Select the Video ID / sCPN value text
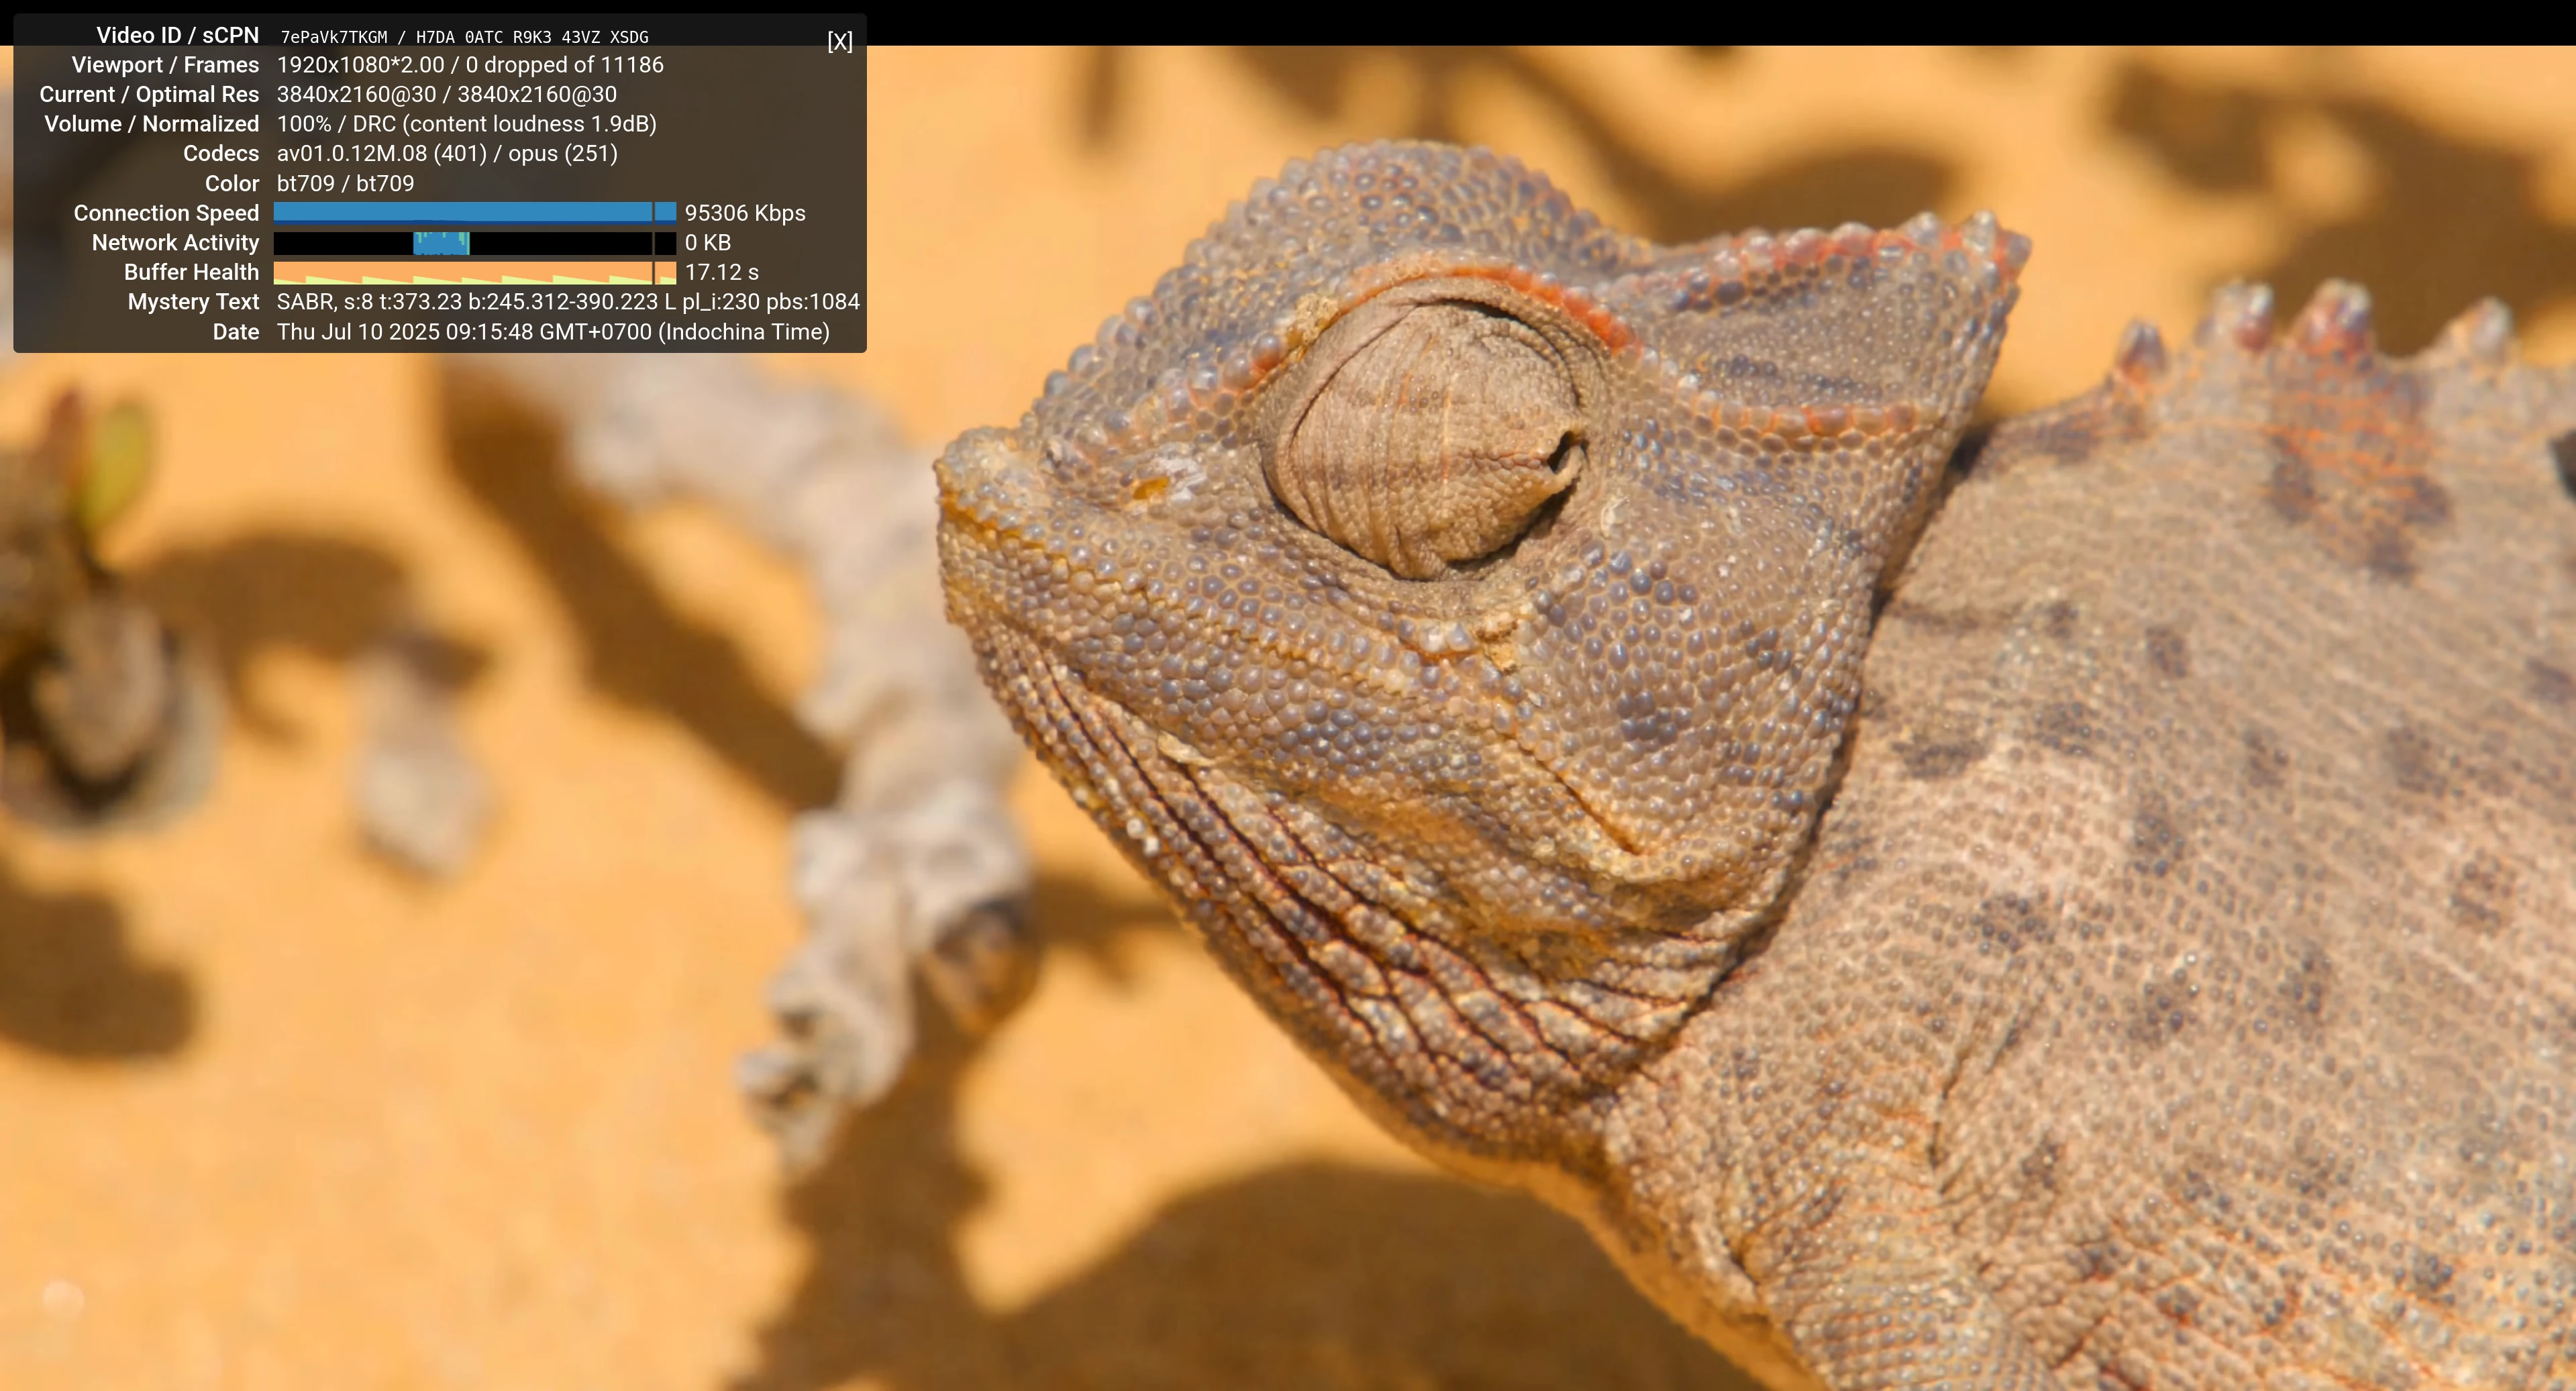The width and height of the screenshot is (2576, 1391). (464, 37)
